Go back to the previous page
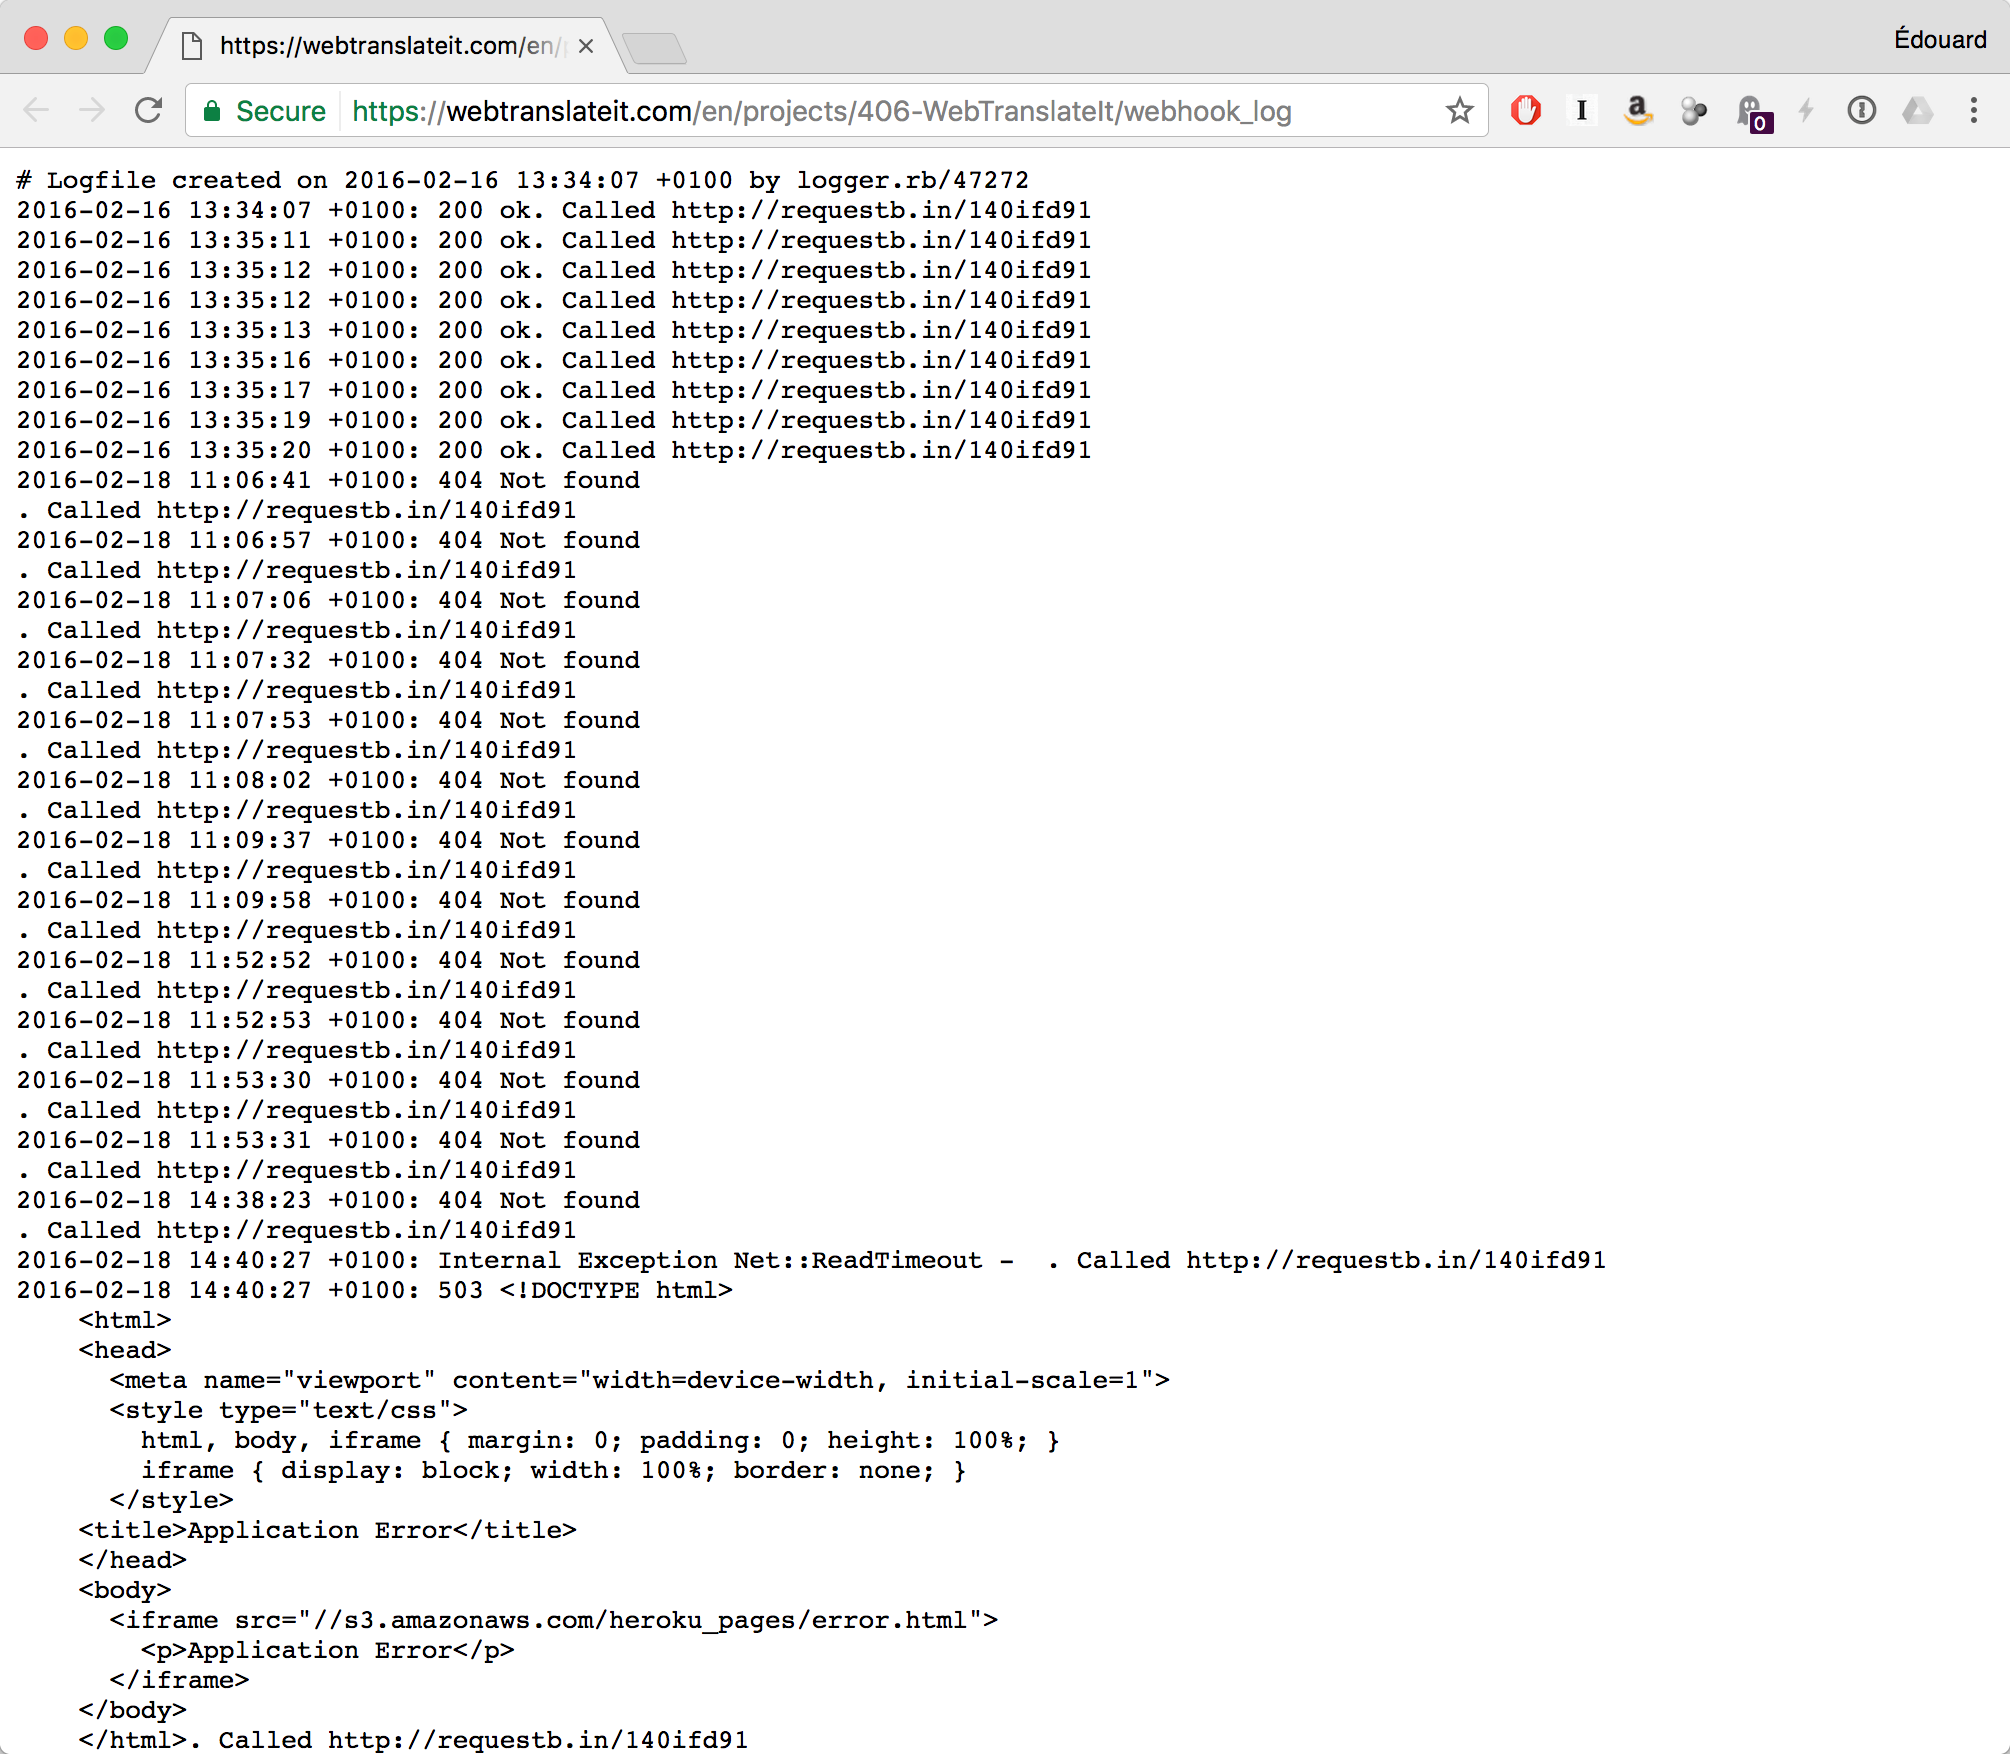2010x1754 pixels. click(36, 110)
